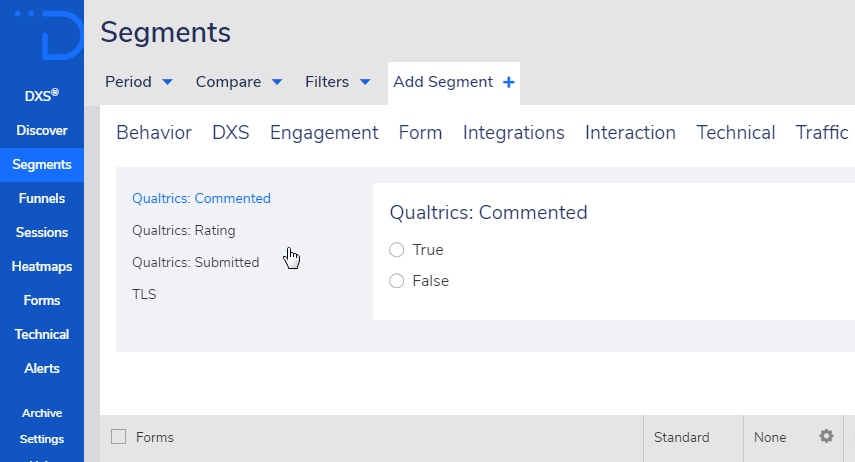Image resolution: width=855 pixels, height=462 pixels.
Task: Select the TLS option
Action: [x=144, y=294]
